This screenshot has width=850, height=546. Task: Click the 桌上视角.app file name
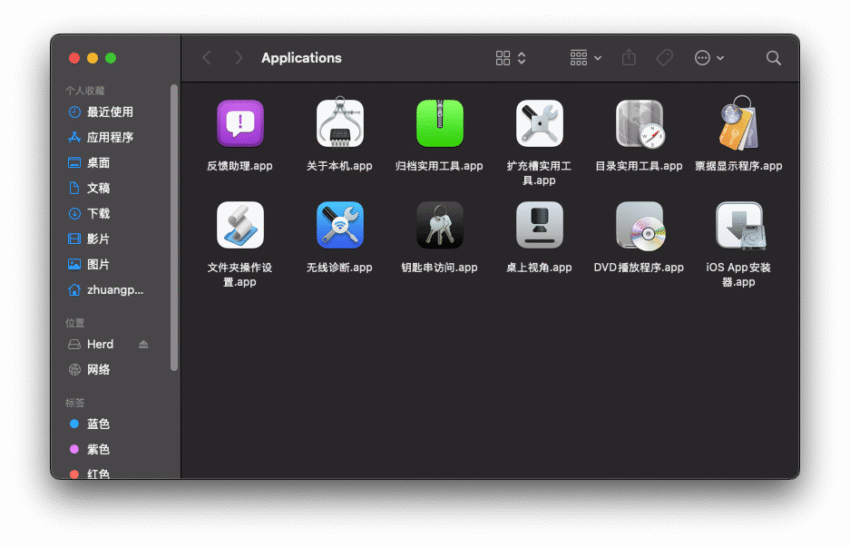click(x=539, y=268)
